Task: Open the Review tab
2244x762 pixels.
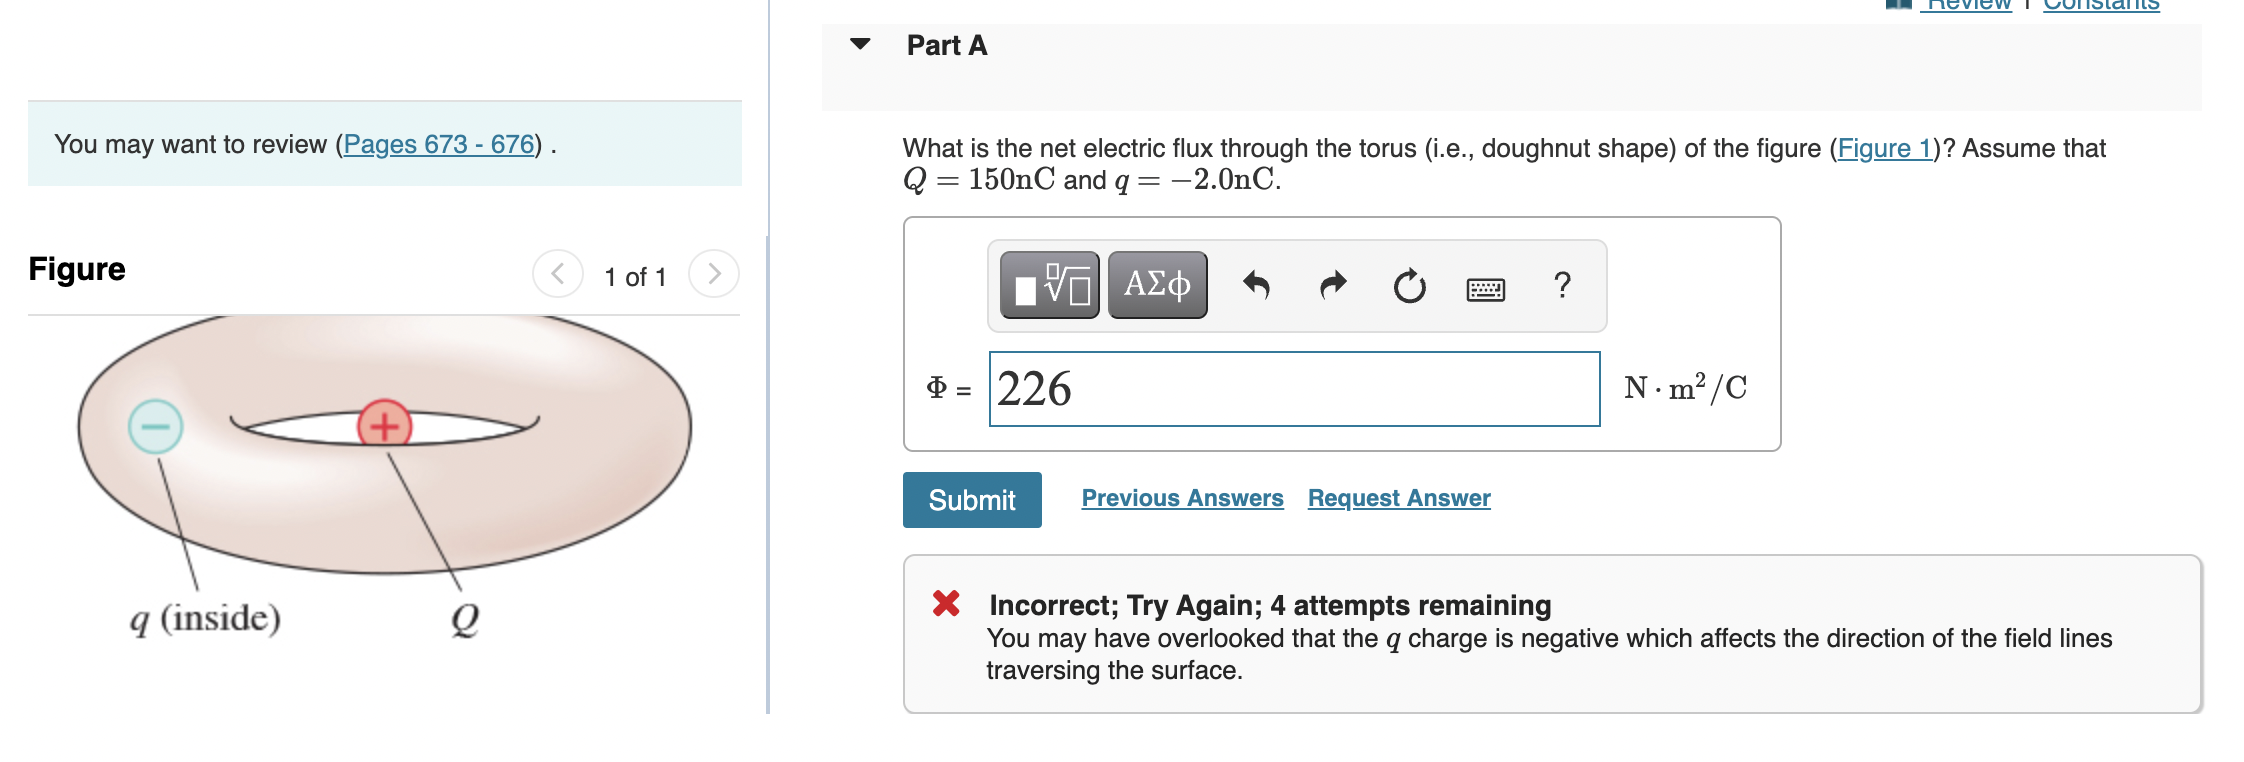Action: point(1966,5)
